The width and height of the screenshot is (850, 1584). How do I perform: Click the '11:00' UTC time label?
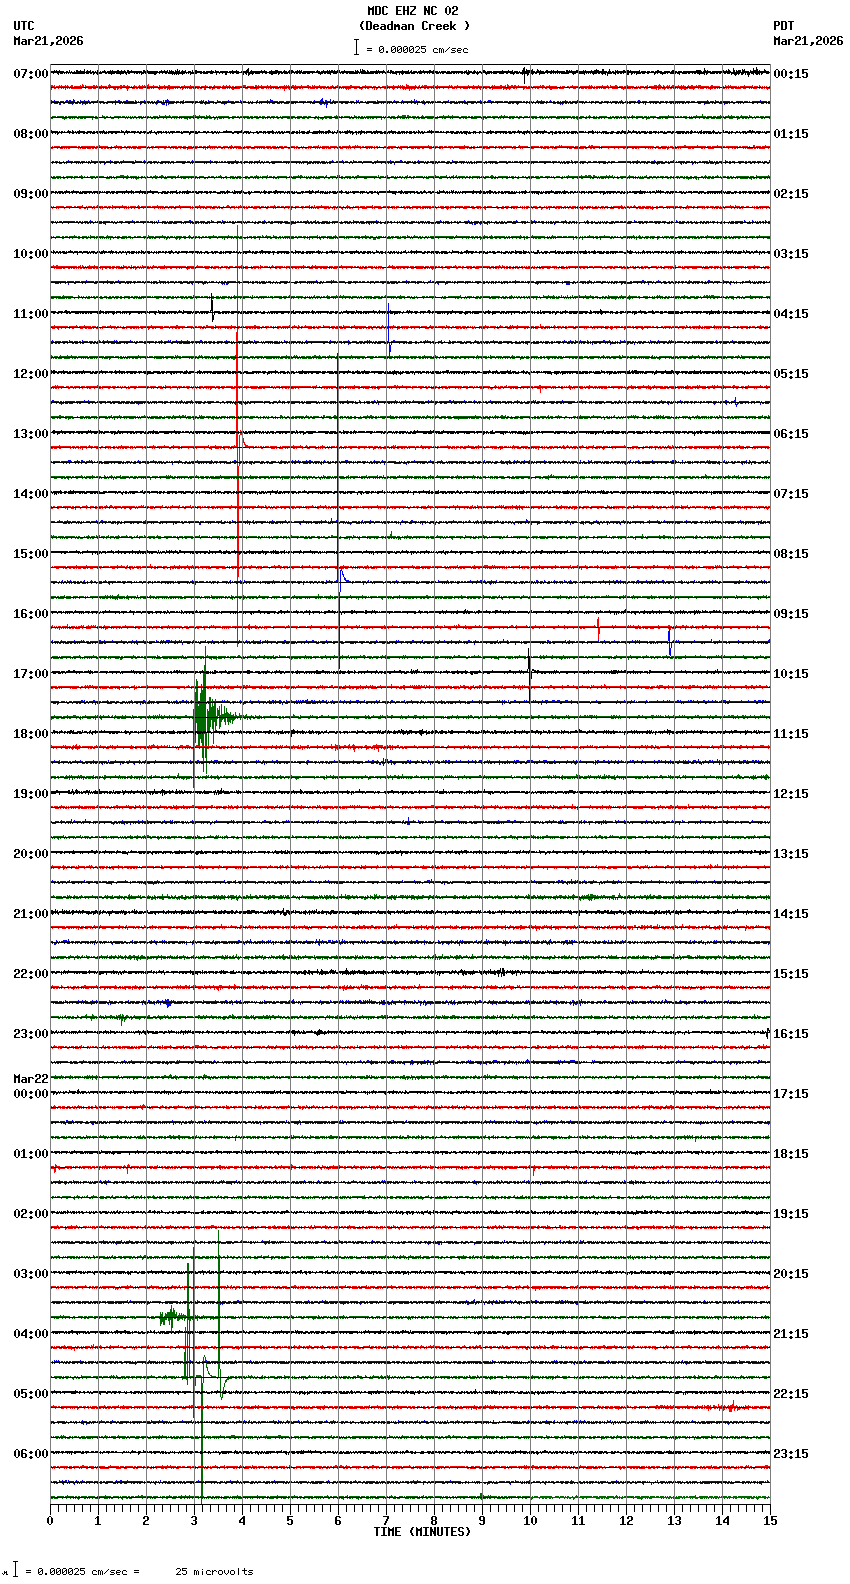pyautogui.click(x=31, y=314)
